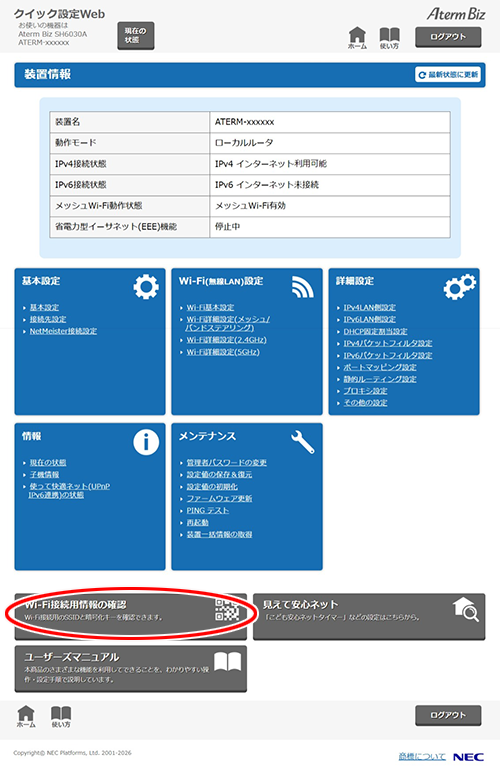500x767 pixels.
Task: Open 設定値の保存&復元 link
Action: click(219, 474)
